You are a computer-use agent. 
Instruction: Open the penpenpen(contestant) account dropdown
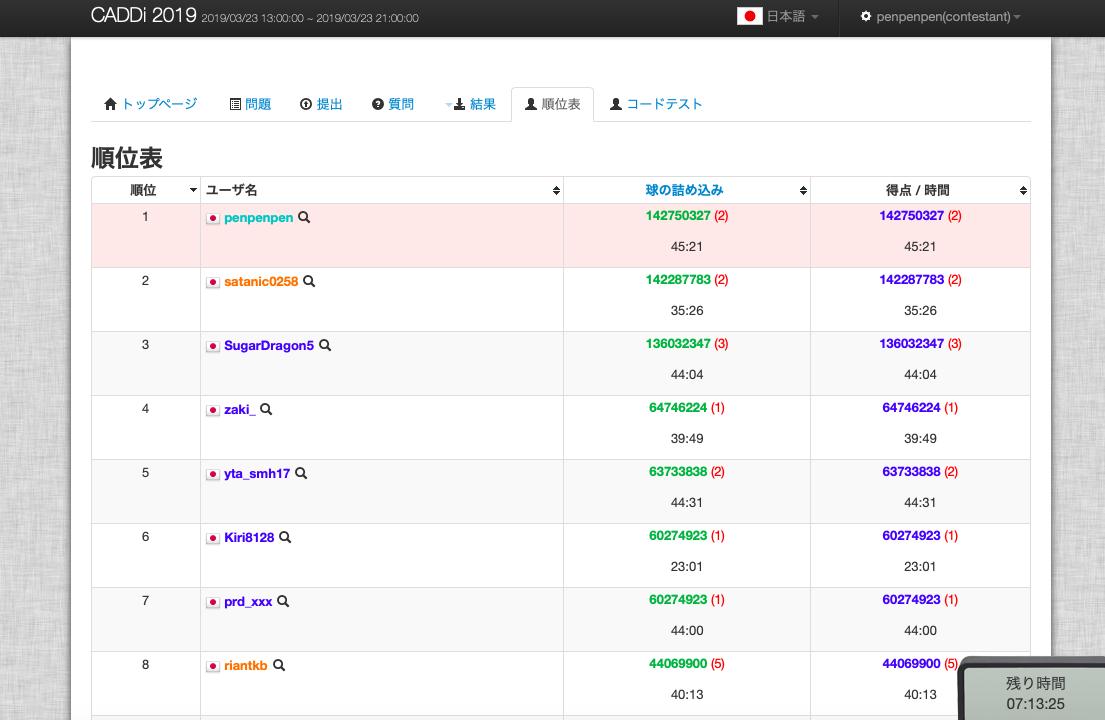pos(938,16)
